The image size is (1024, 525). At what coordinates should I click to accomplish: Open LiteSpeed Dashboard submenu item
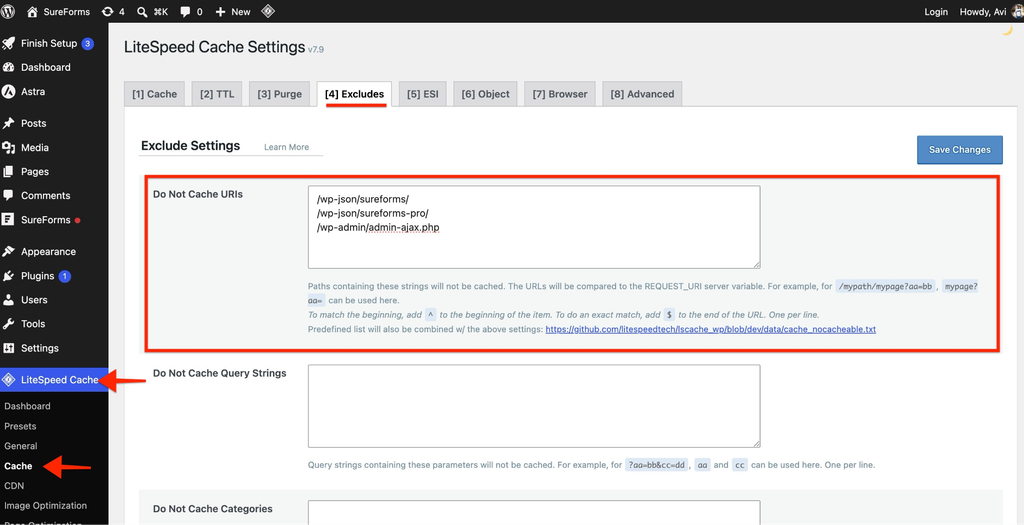click(27, 406)
